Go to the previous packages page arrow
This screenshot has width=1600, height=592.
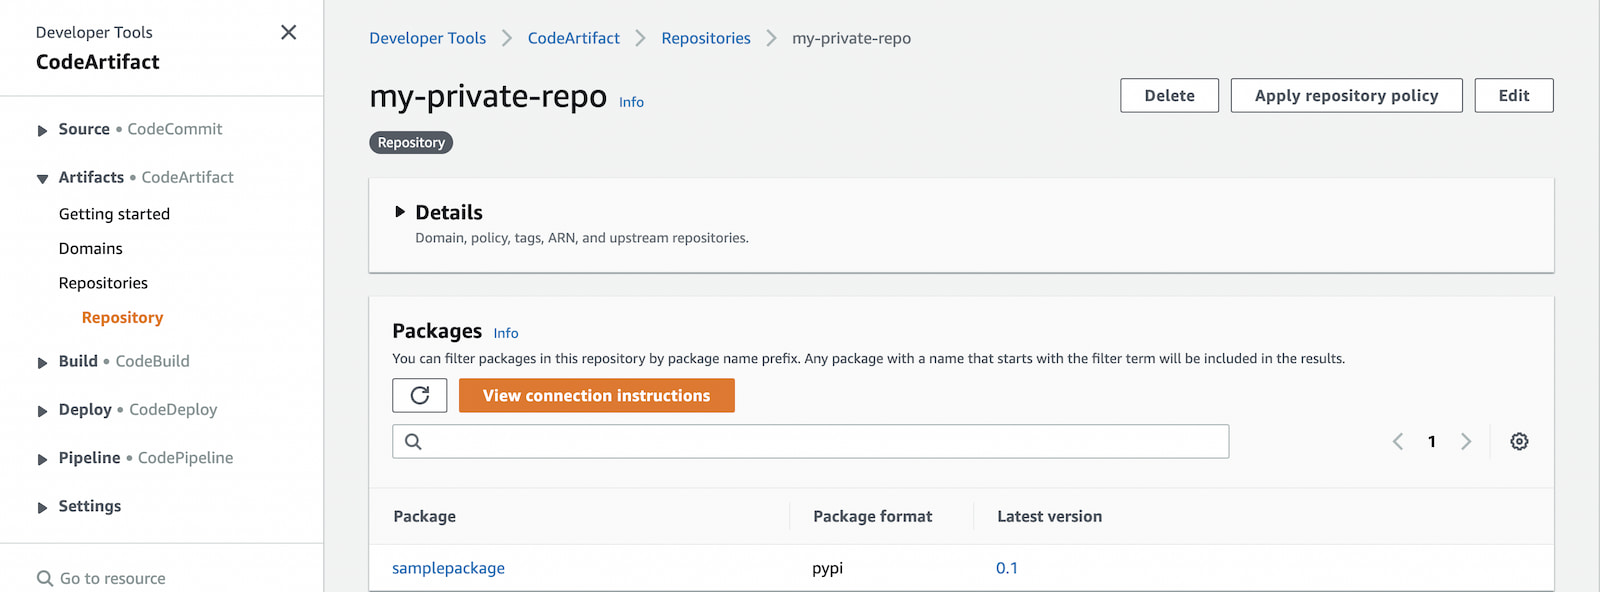[1398, 441]
